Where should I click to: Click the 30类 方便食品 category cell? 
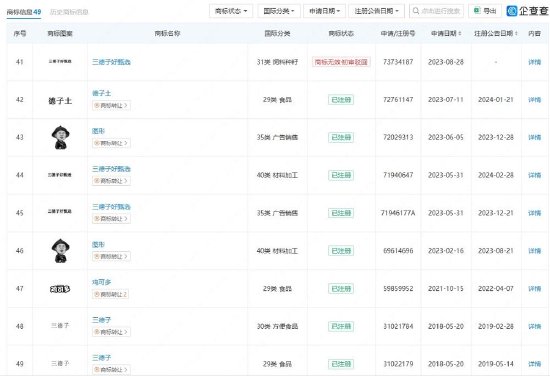277,327
